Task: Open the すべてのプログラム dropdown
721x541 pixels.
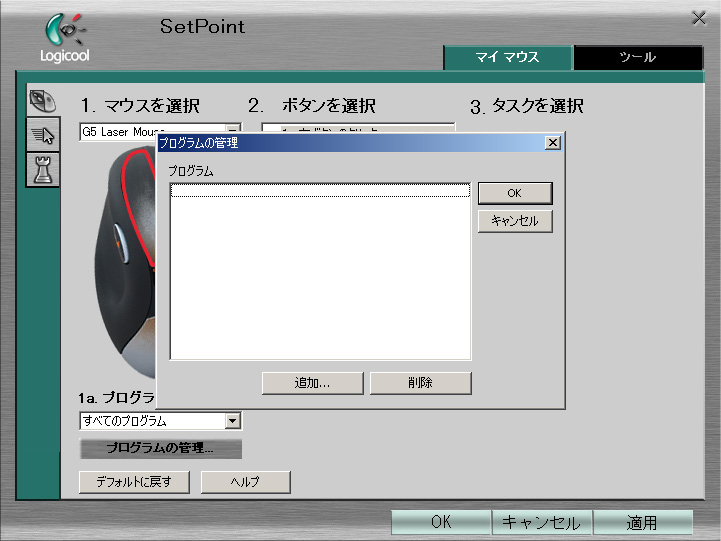Action: coord(233,421)
